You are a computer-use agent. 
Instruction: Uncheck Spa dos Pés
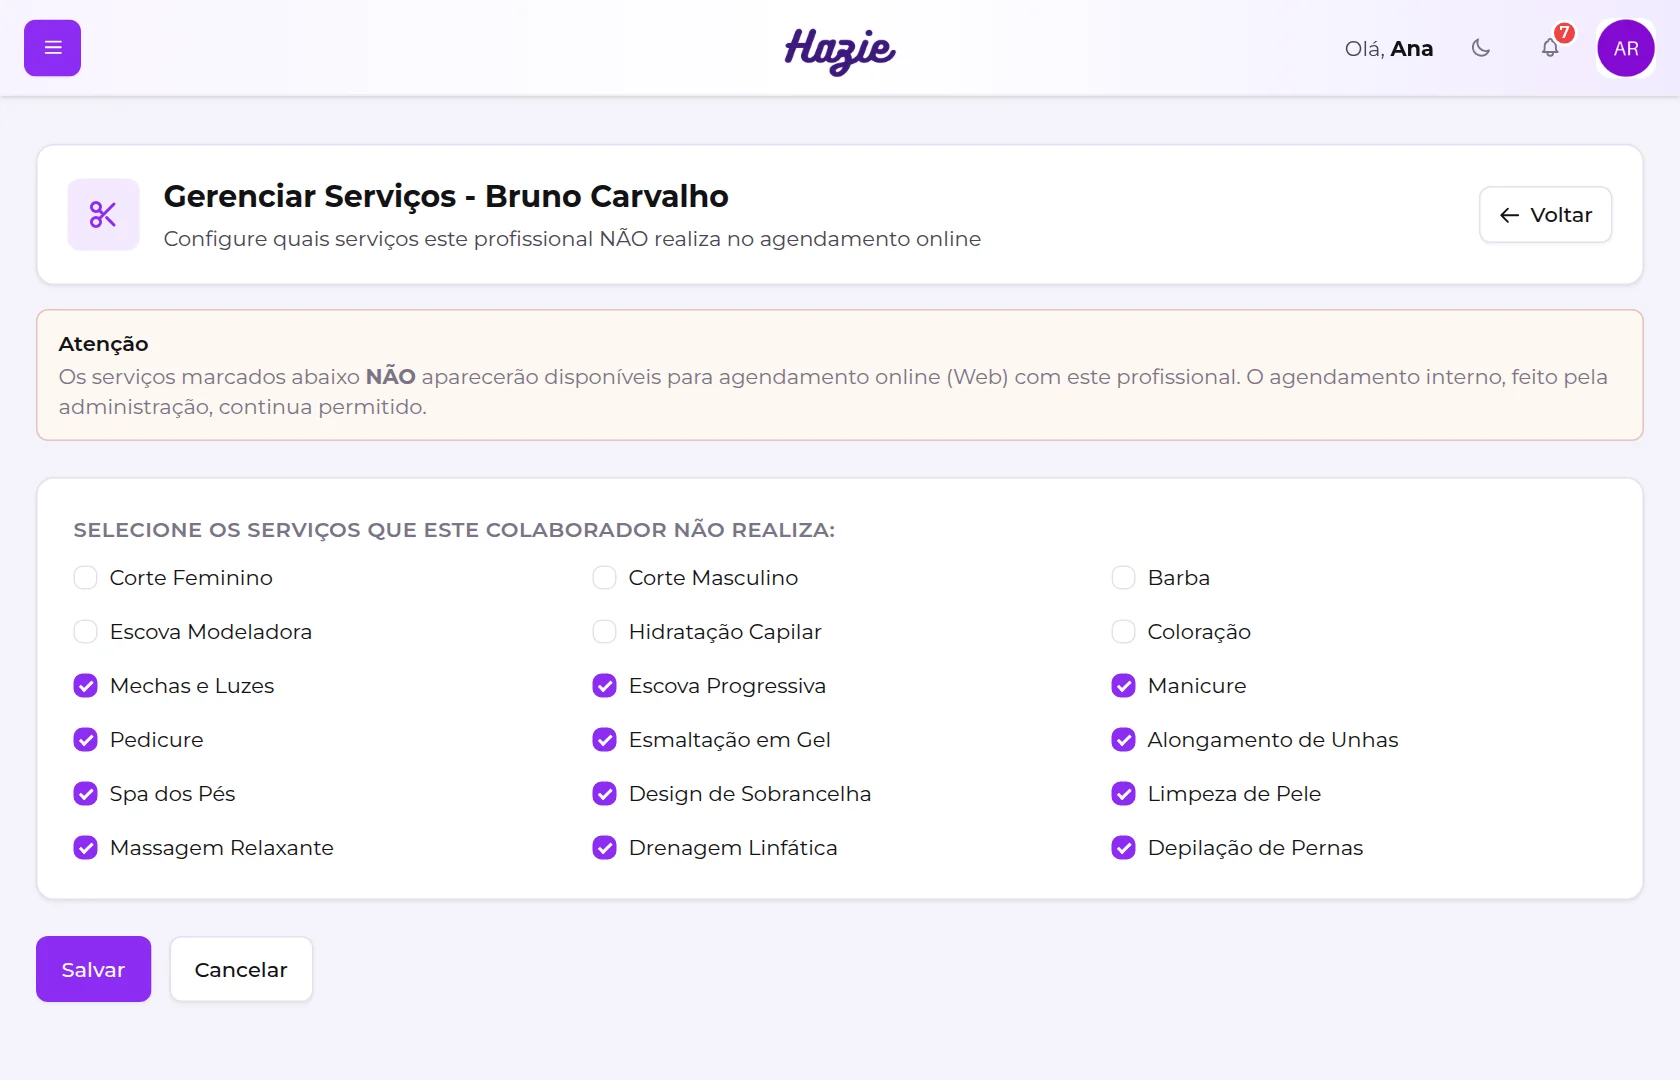pyautogui.click(x=86, y=794)
